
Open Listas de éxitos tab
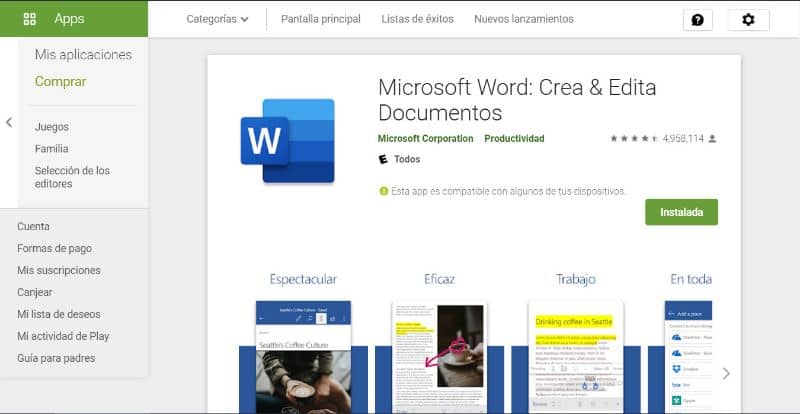click(x=417, y=19)
